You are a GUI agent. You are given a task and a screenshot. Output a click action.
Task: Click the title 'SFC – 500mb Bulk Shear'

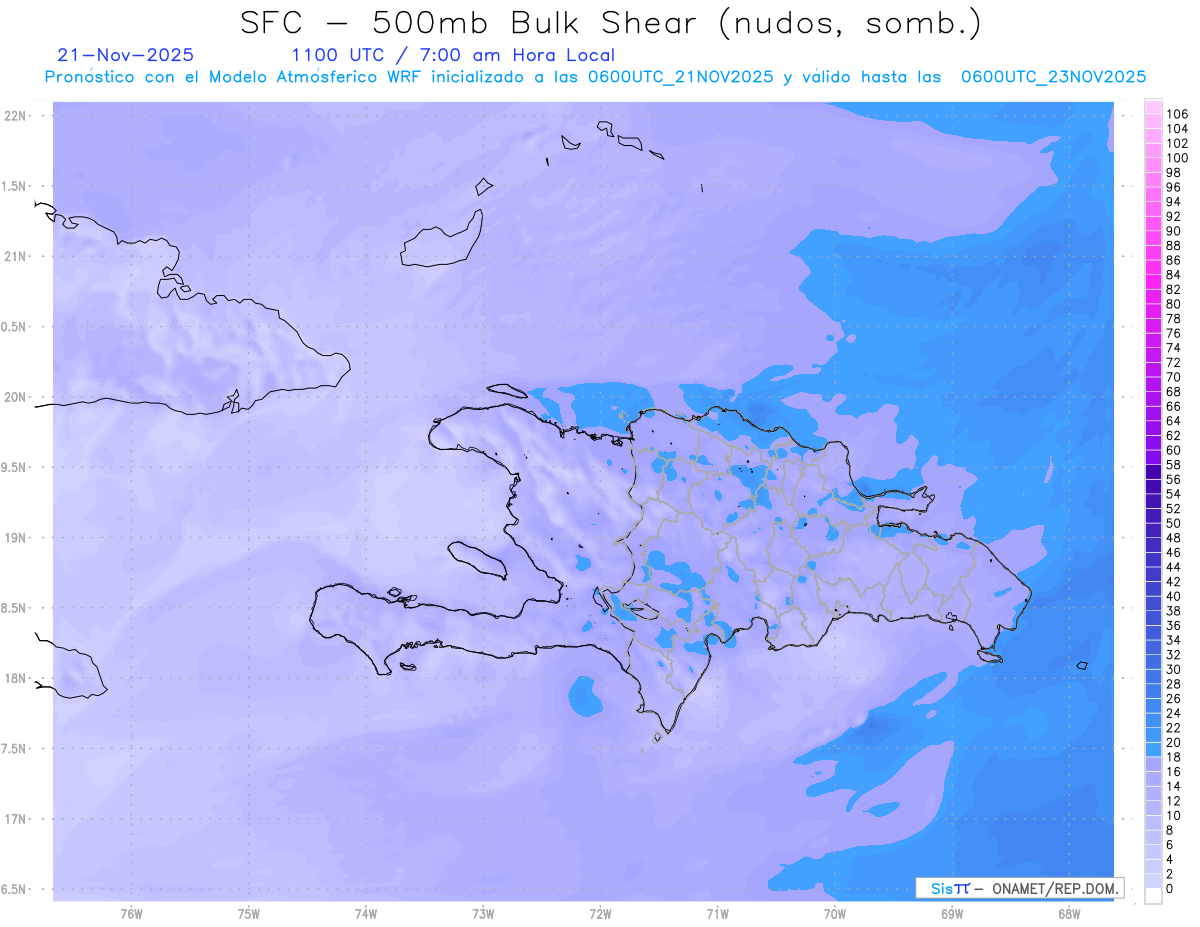[474, 22]
